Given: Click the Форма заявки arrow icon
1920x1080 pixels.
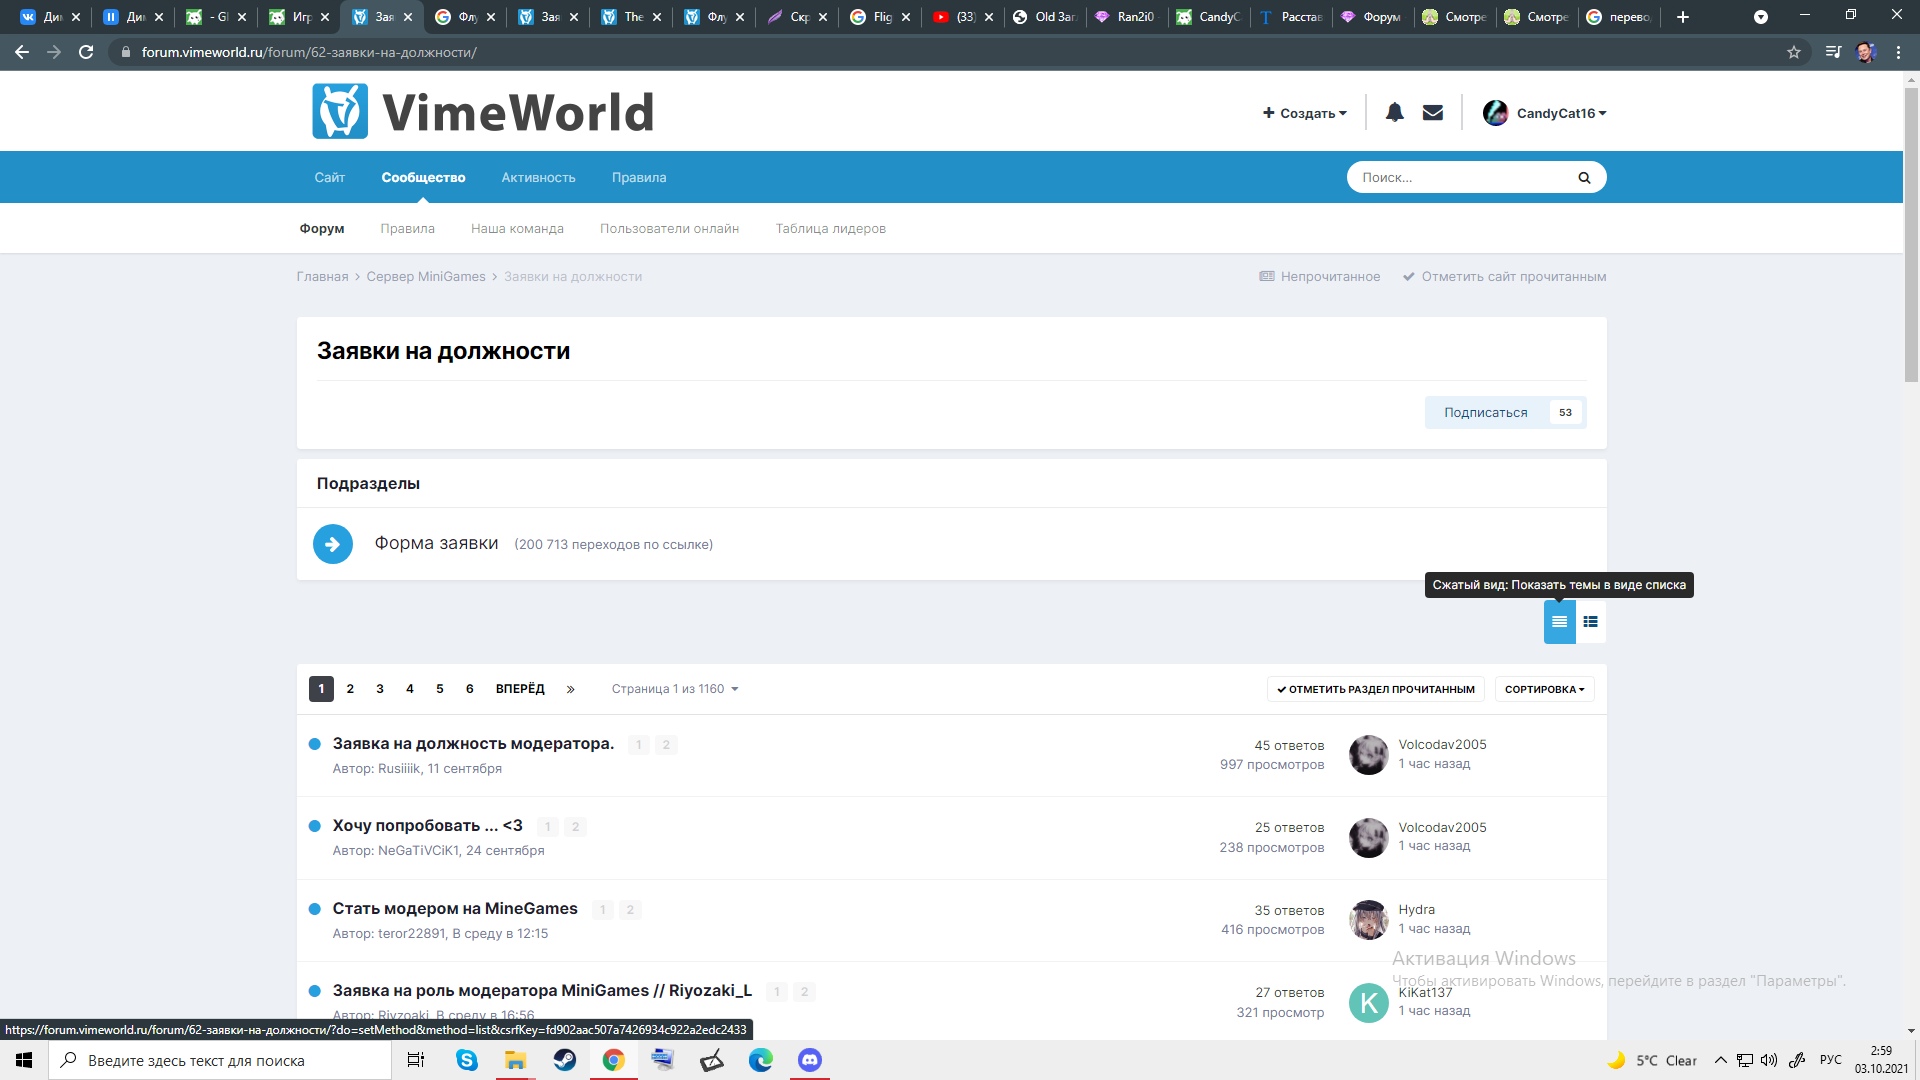Looking at the screenshot, I should [333, 544].
